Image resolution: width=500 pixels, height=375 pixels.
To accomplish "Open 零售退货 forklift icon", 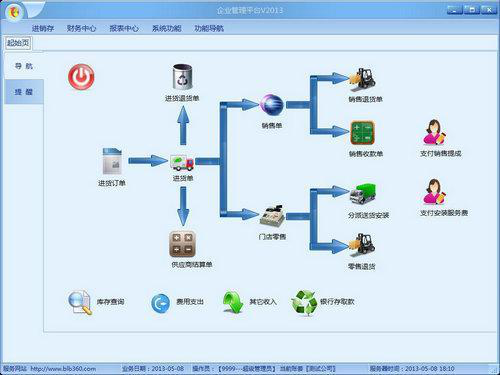I will coord(362,245).
